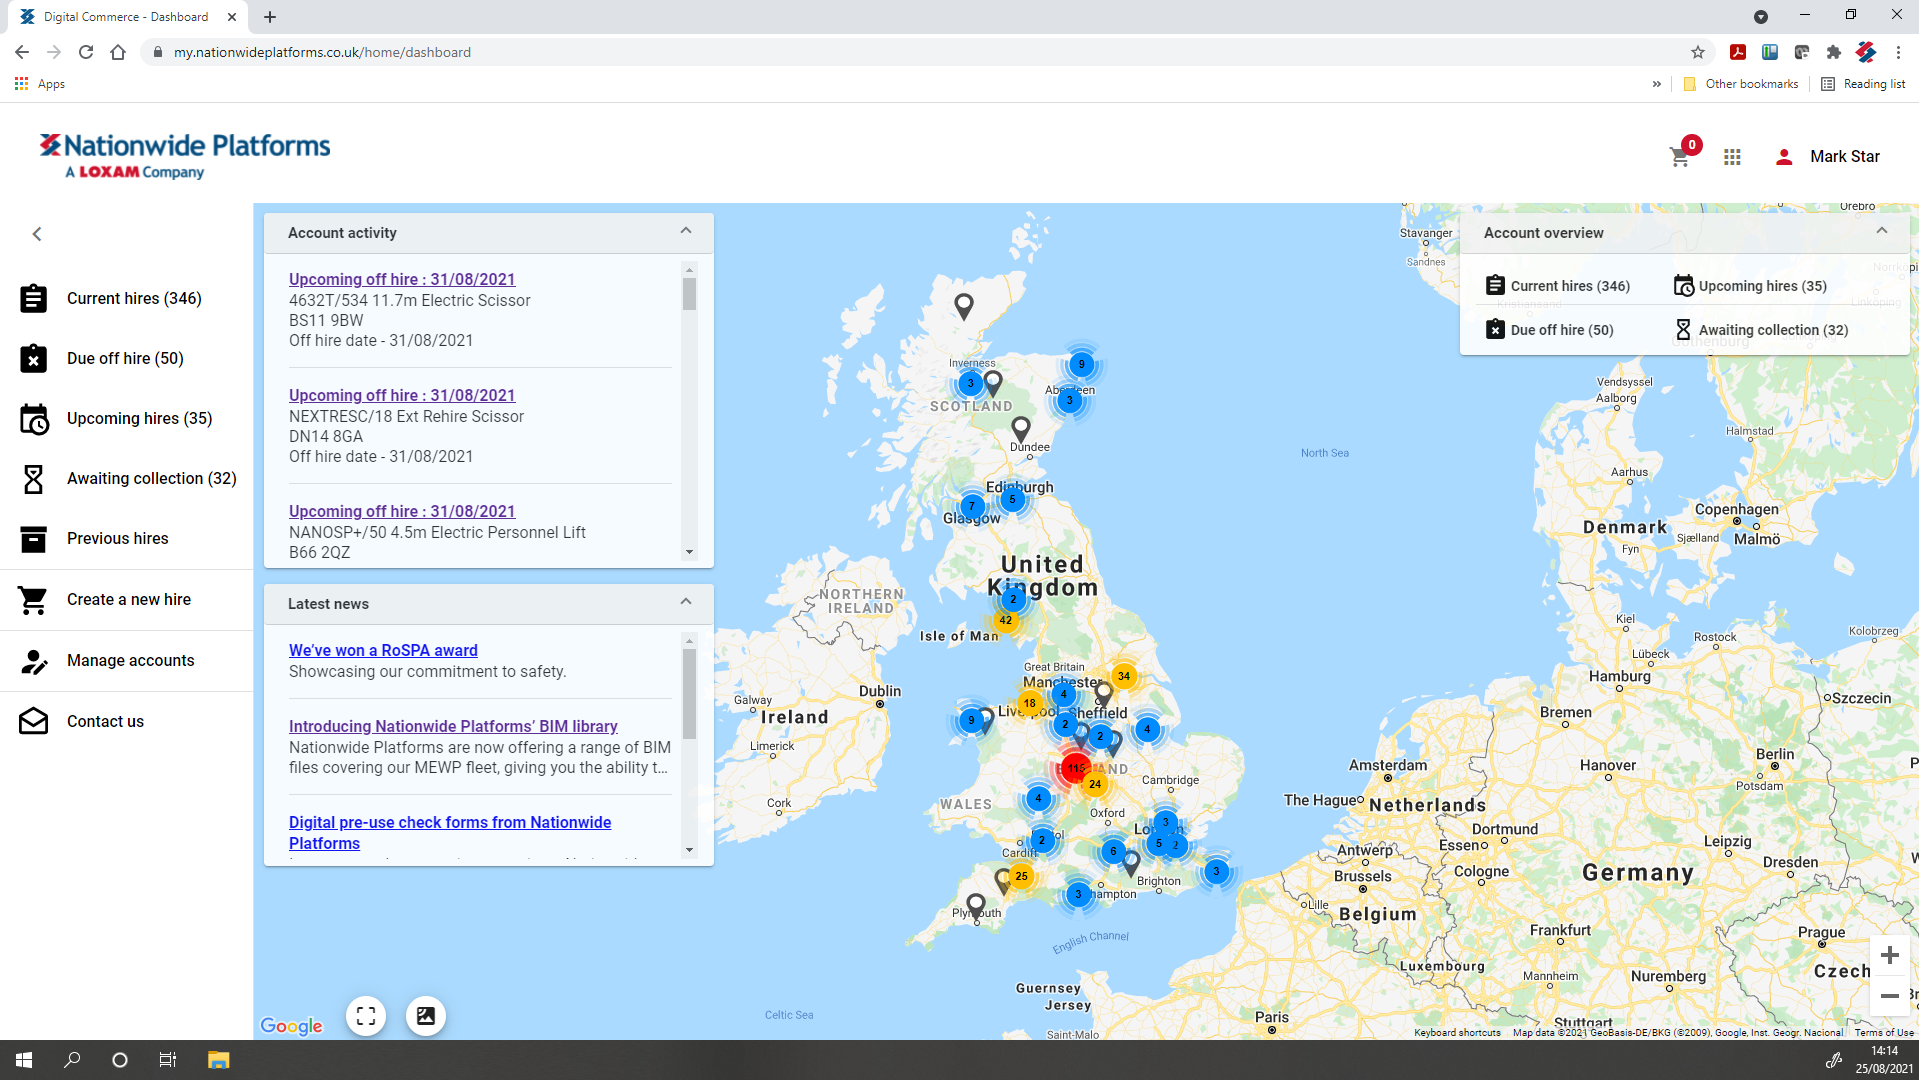Open Upcoming hires (35) in sidebar
The width and height of the screenshot is (1919, 1080).
point(139,418)
